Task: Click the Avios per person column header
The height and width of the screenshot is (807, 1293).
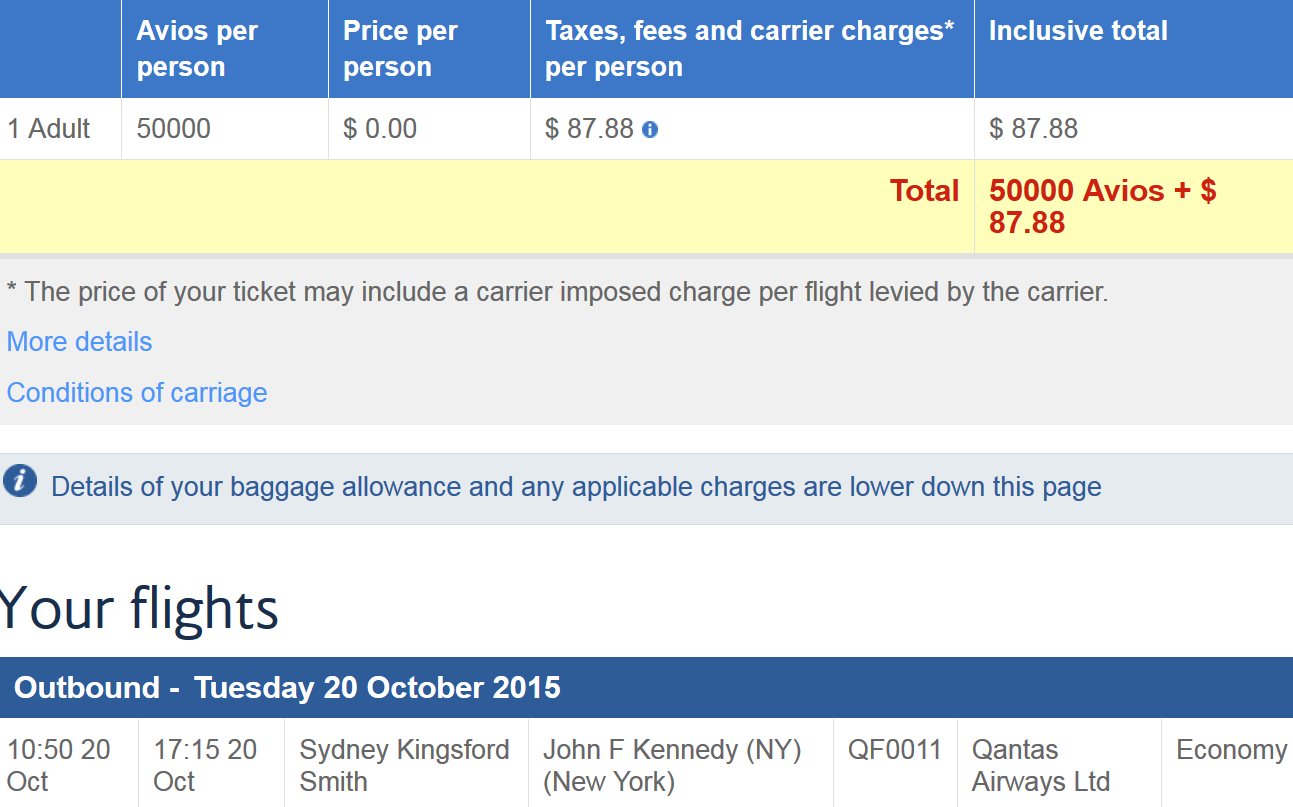Action: [197, 49]
